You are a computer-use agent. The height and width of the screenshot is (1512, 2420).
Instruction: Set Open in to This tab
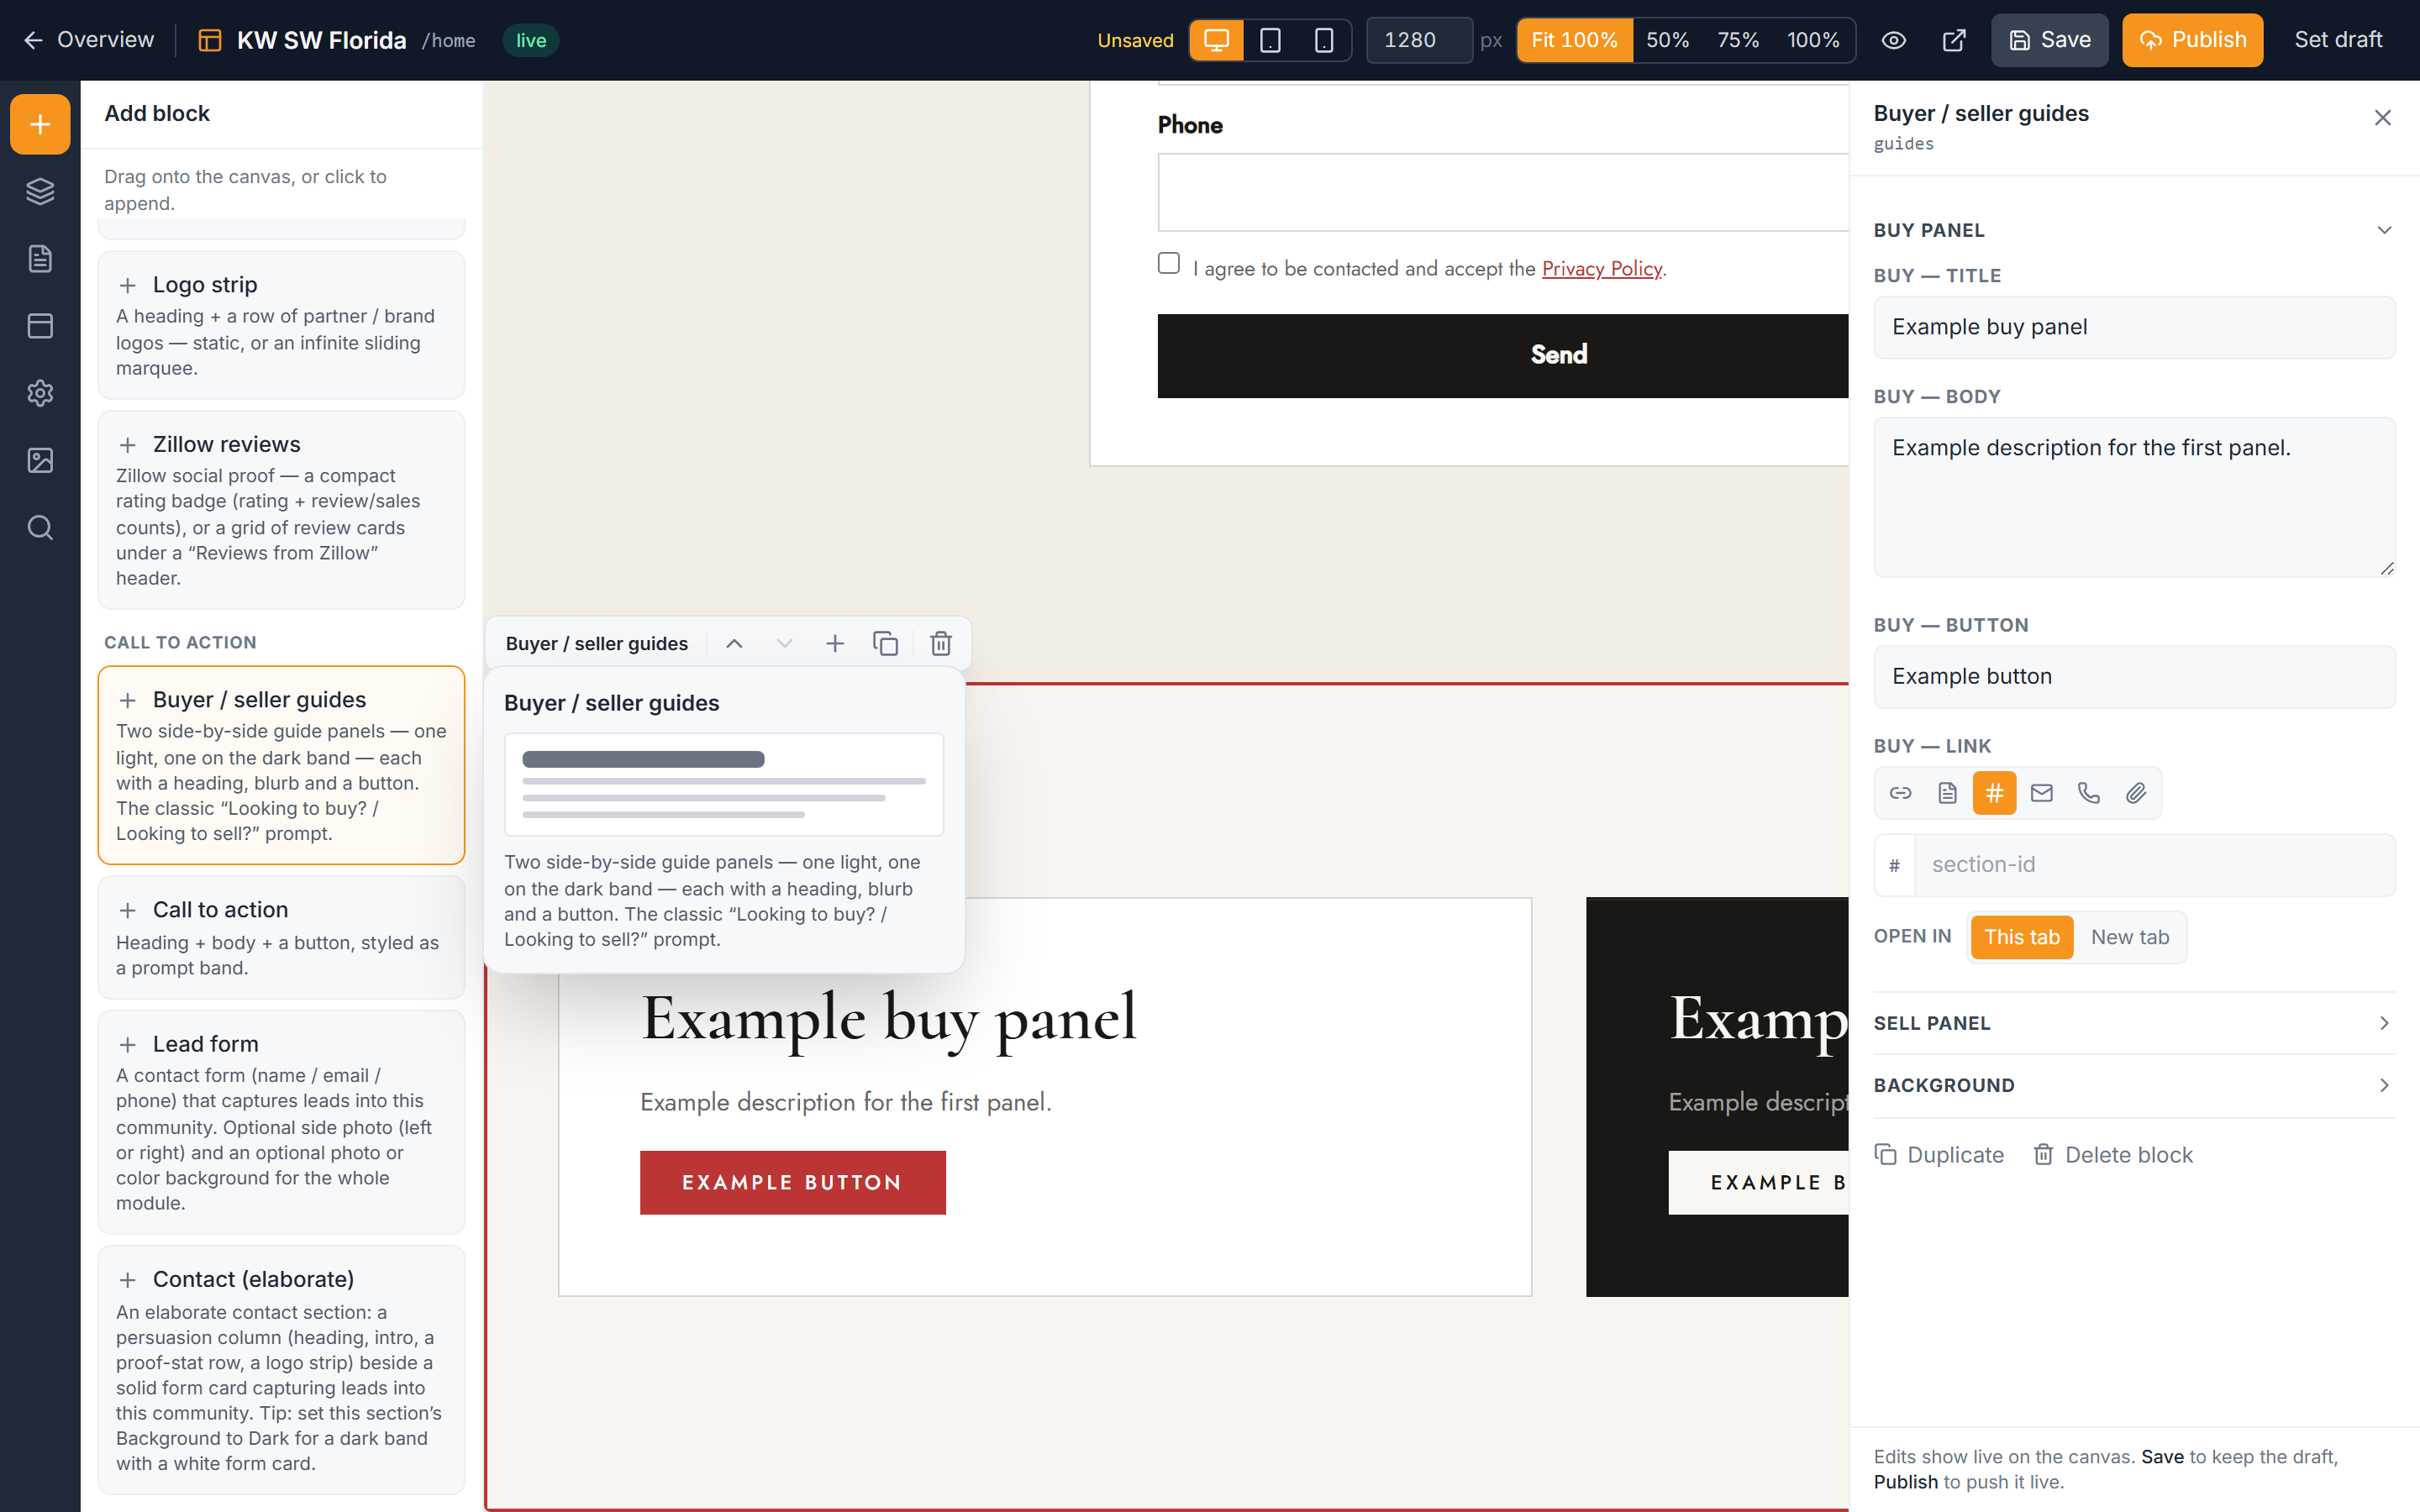[x=2021, y=937]
